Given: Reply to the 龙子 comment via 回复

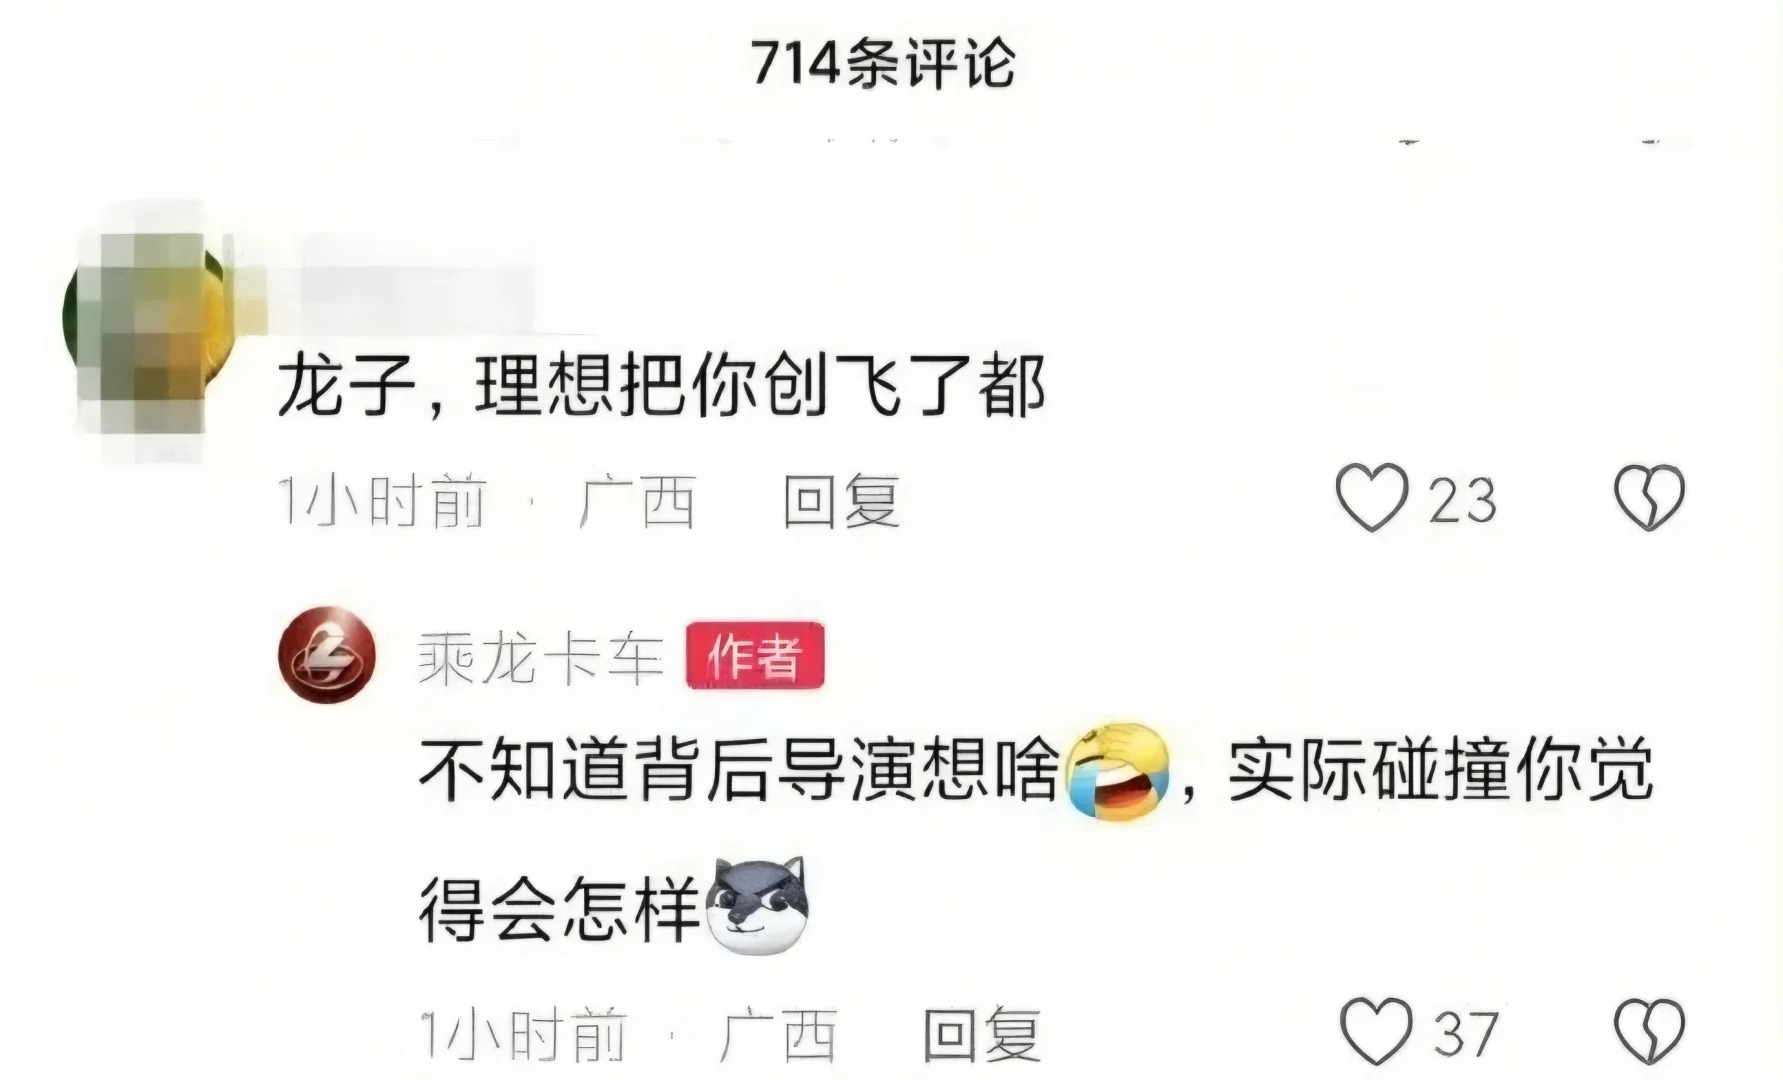Looking at the screenshot, I should pos(842,501).
